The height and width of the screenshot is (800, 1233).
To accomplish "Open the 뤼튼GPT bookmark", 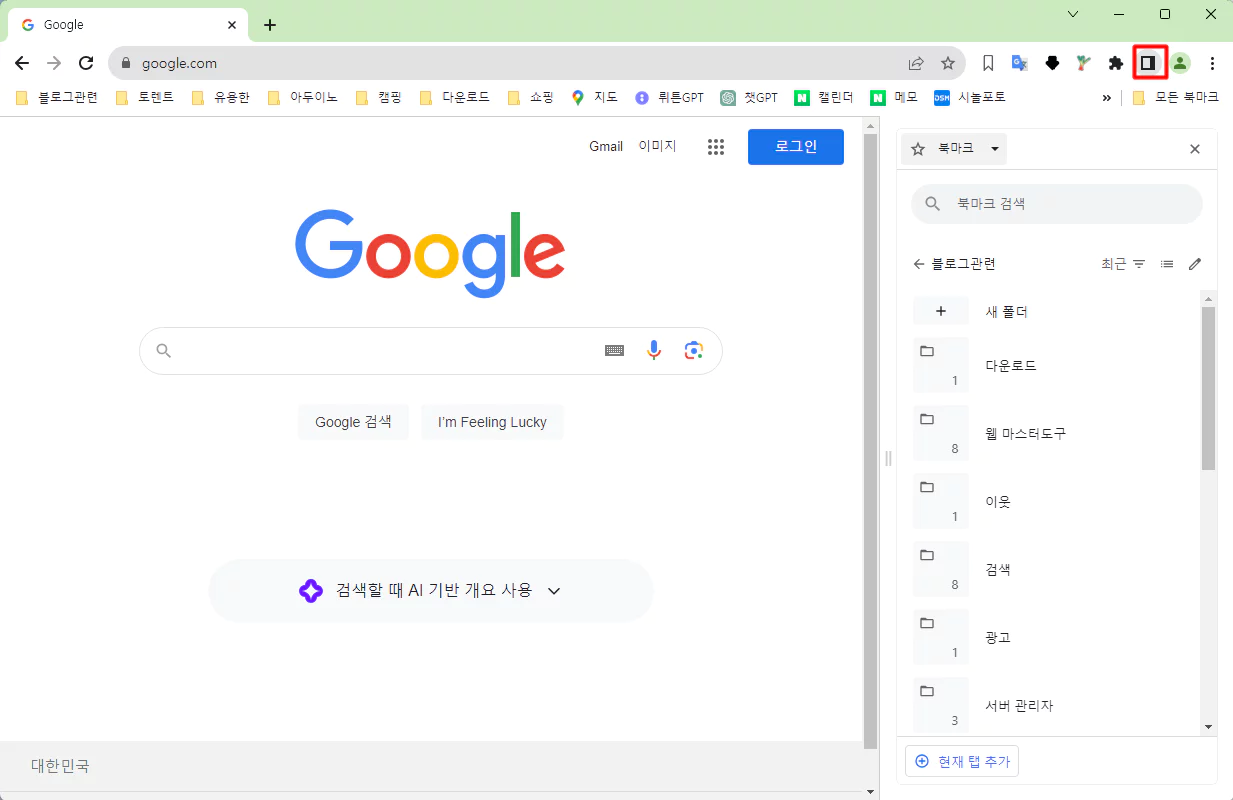I will (x=669, y=97).
